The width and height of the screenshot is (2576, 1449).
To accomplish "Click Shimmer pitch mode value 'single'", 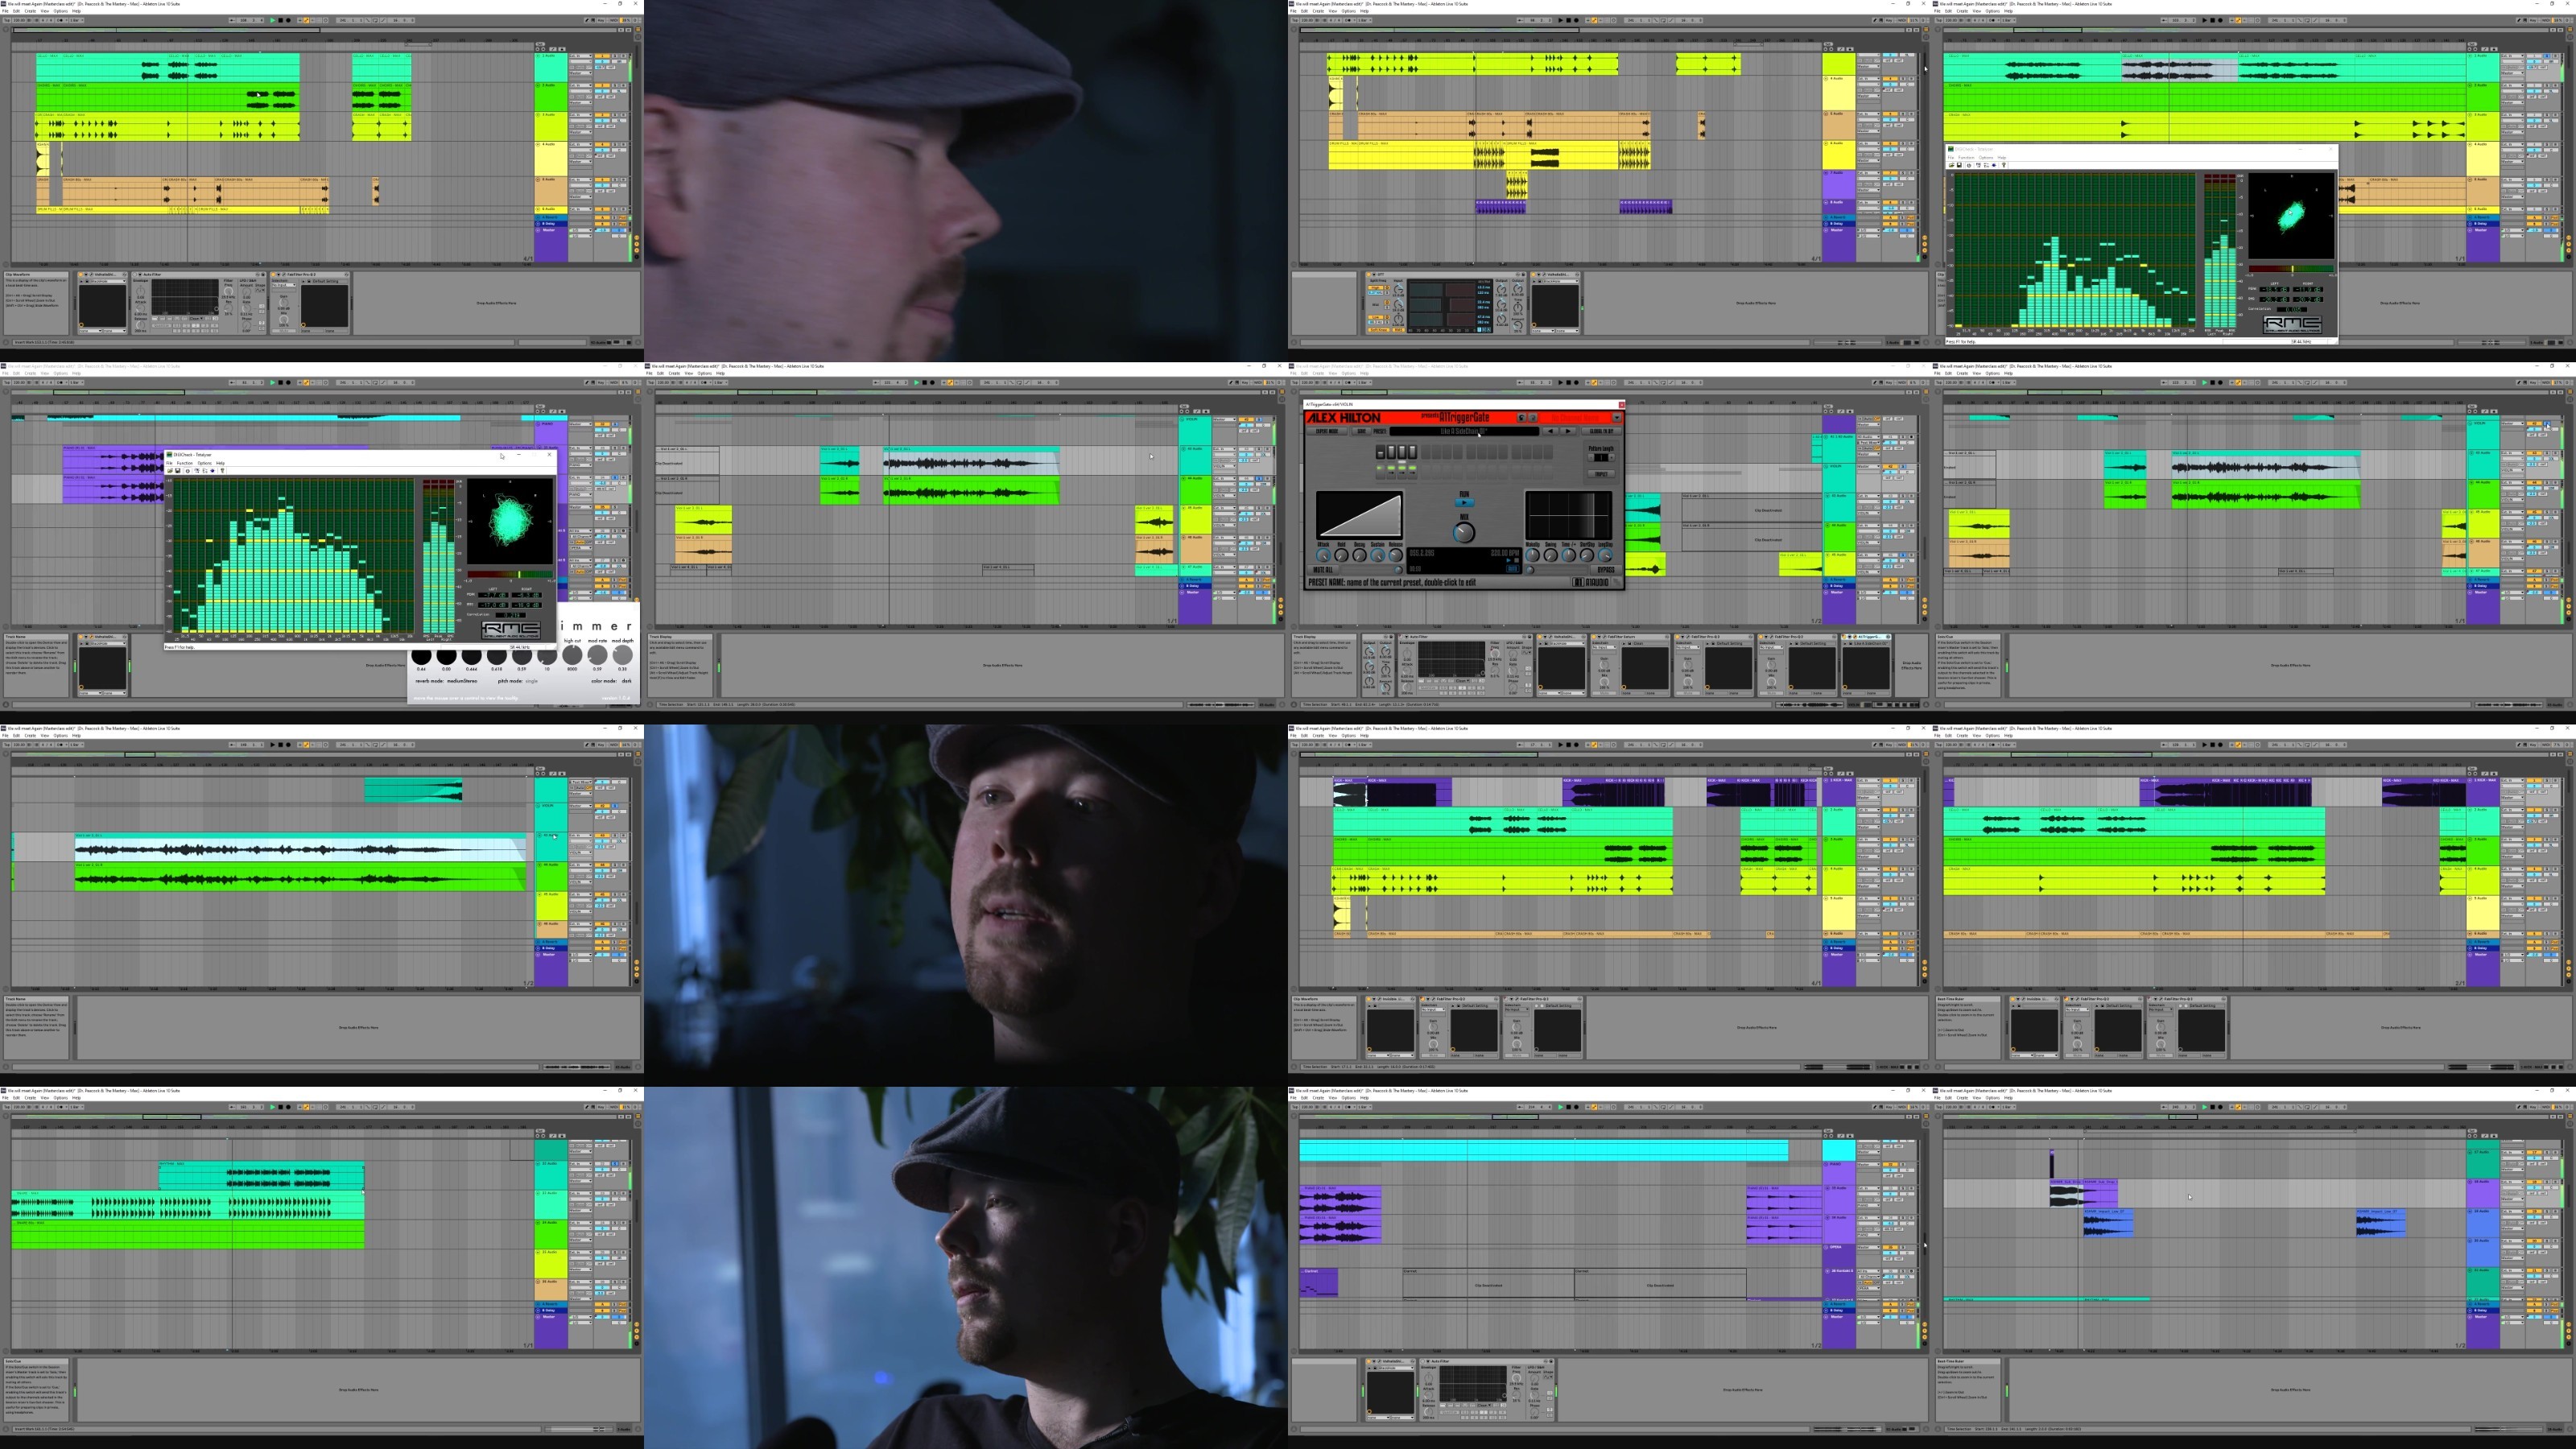I will click(532, 681).
